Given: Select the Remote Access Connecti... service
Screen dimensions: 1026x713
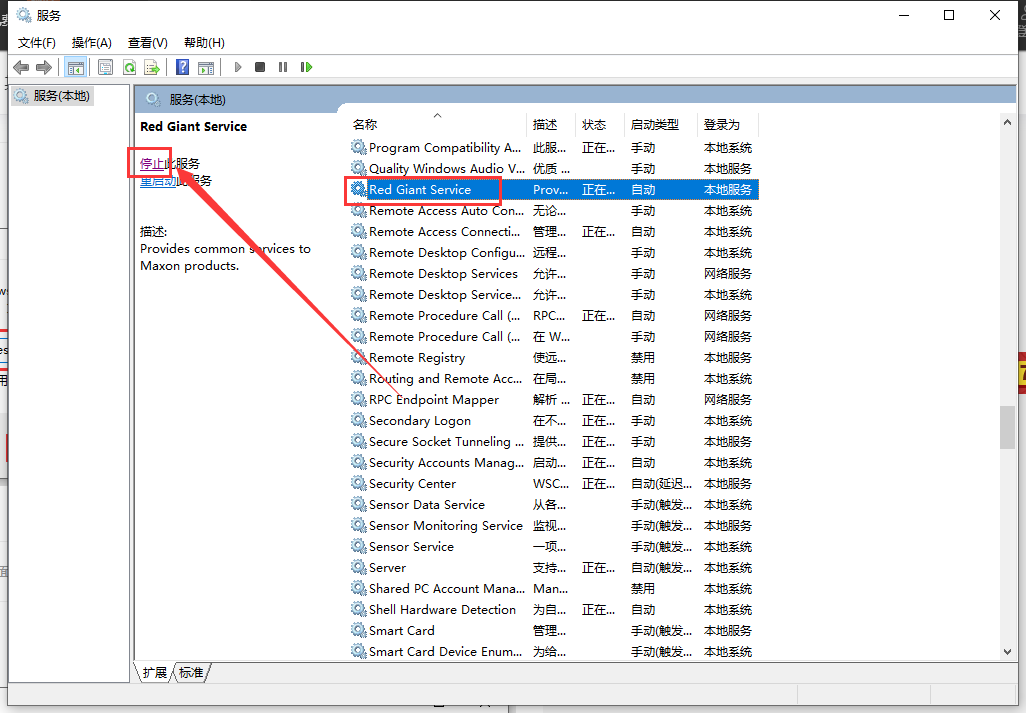Looking at the screenshot, I should click(553, 232).
